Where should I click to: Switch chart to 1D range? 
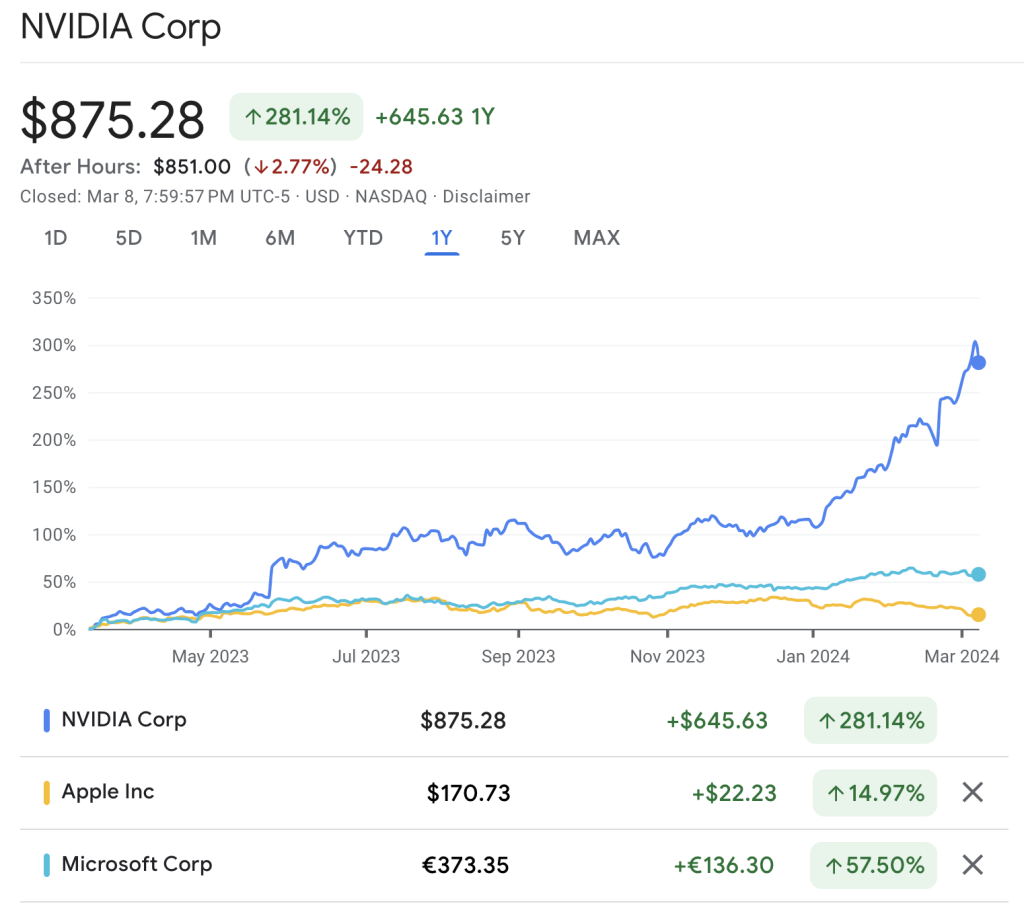(56, 238)
